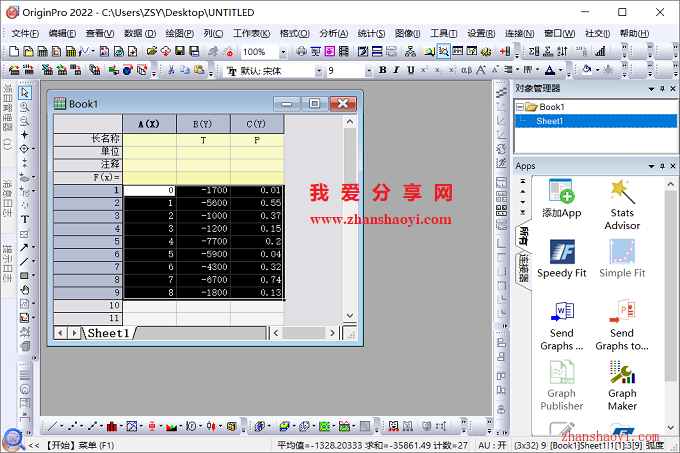Screen dimensions: 680x453
Task: Select the Sheet1 worksheet tab
Action: (x=108, y=333)
